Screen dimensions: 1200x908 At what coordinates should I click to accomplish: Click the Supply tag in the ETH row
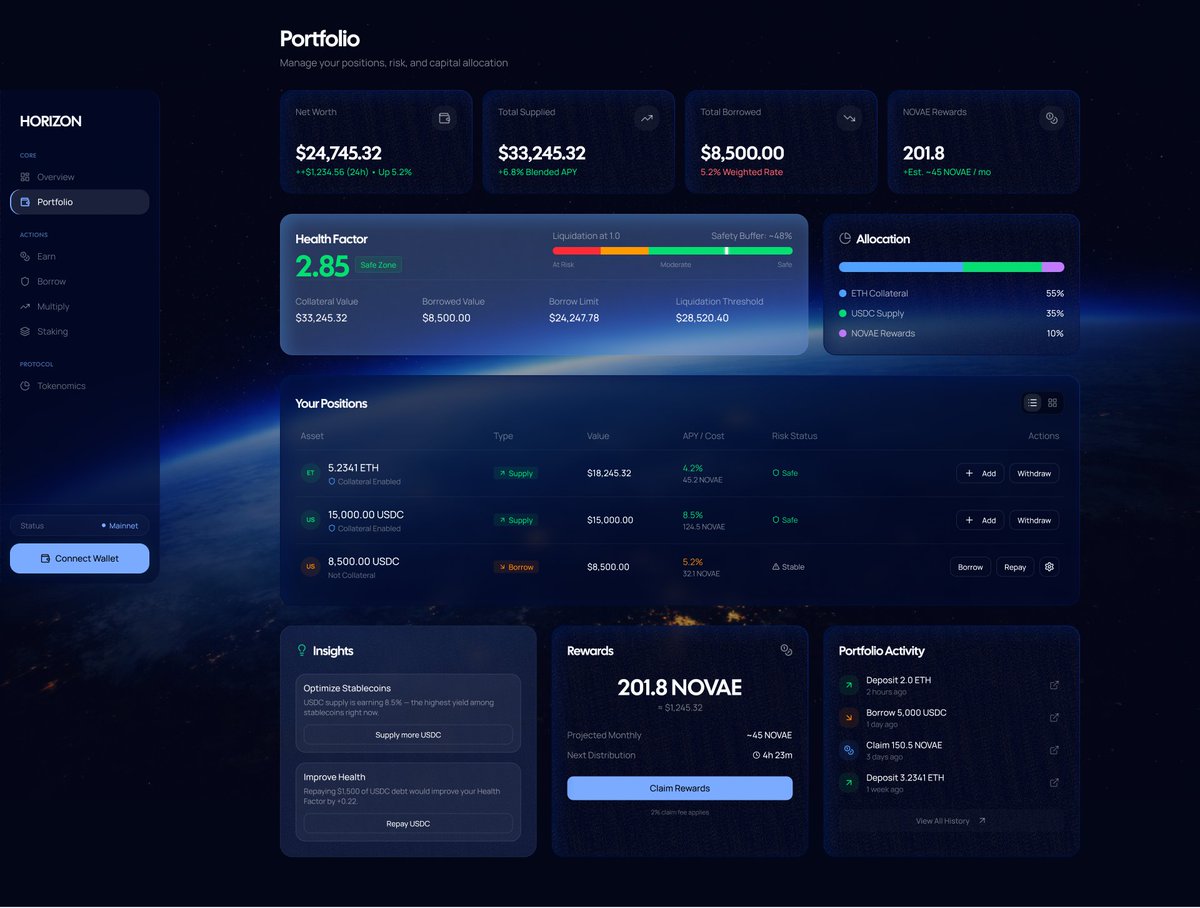click(x=515, y=473)
